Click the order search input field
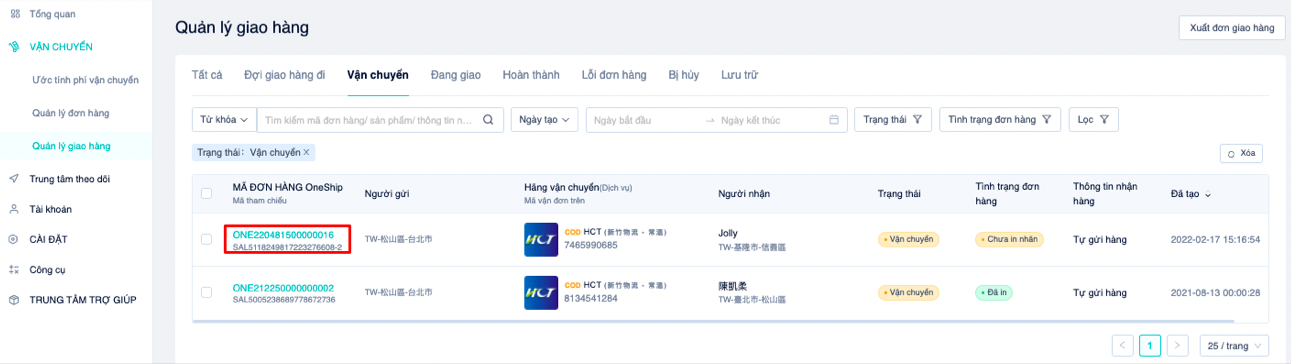Viewport: 1291px width, 364px height. pos(370,120)
